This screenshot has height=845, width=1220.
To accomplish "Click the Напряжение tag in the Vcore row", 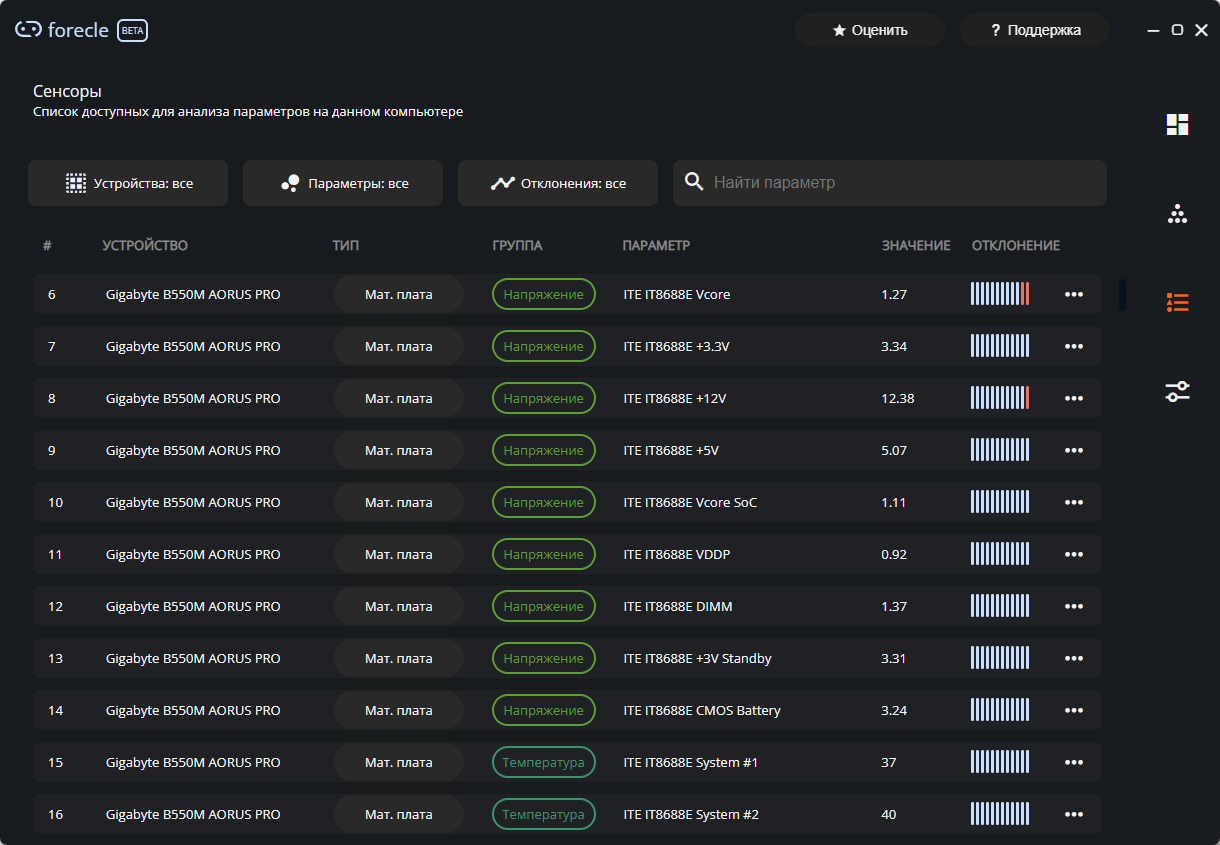I will point(543,294).
